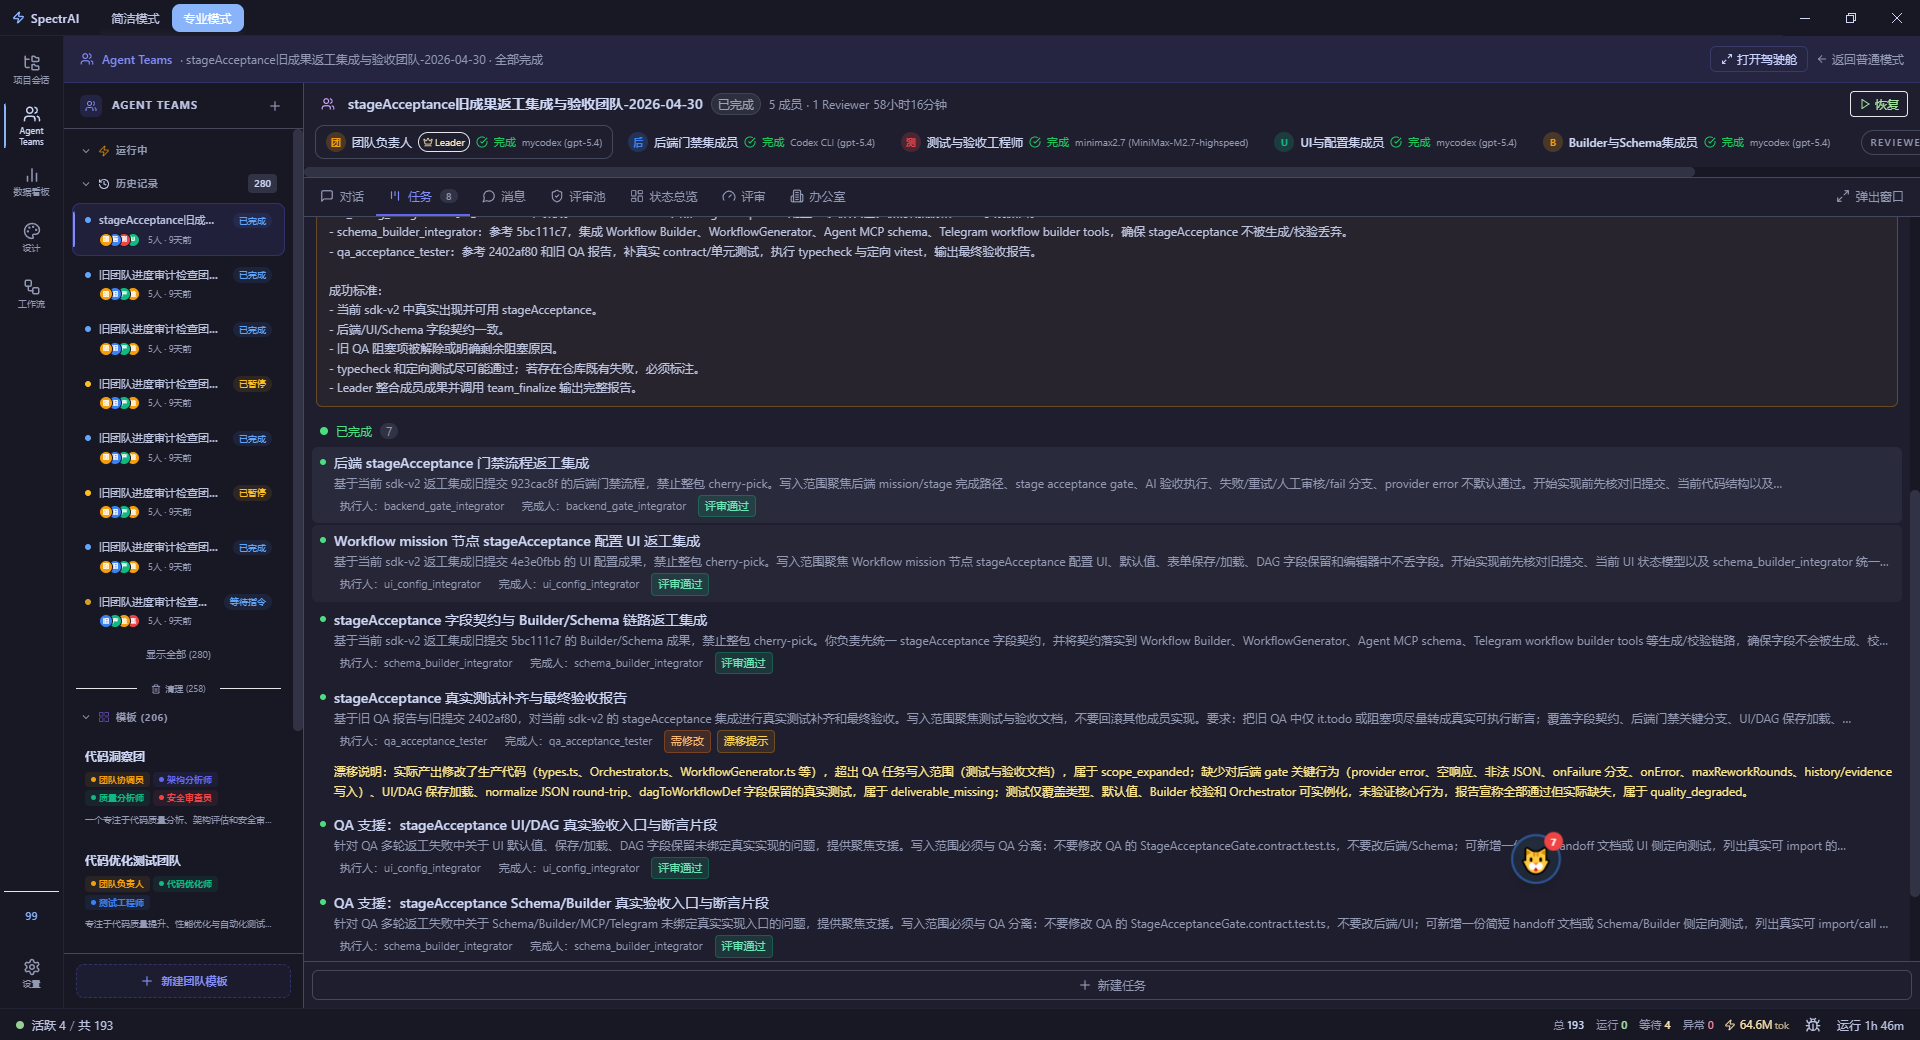This screenshot has height=1040, width=1920.
Task: Collapse the 运行中 section
Action: pos(86,150)
